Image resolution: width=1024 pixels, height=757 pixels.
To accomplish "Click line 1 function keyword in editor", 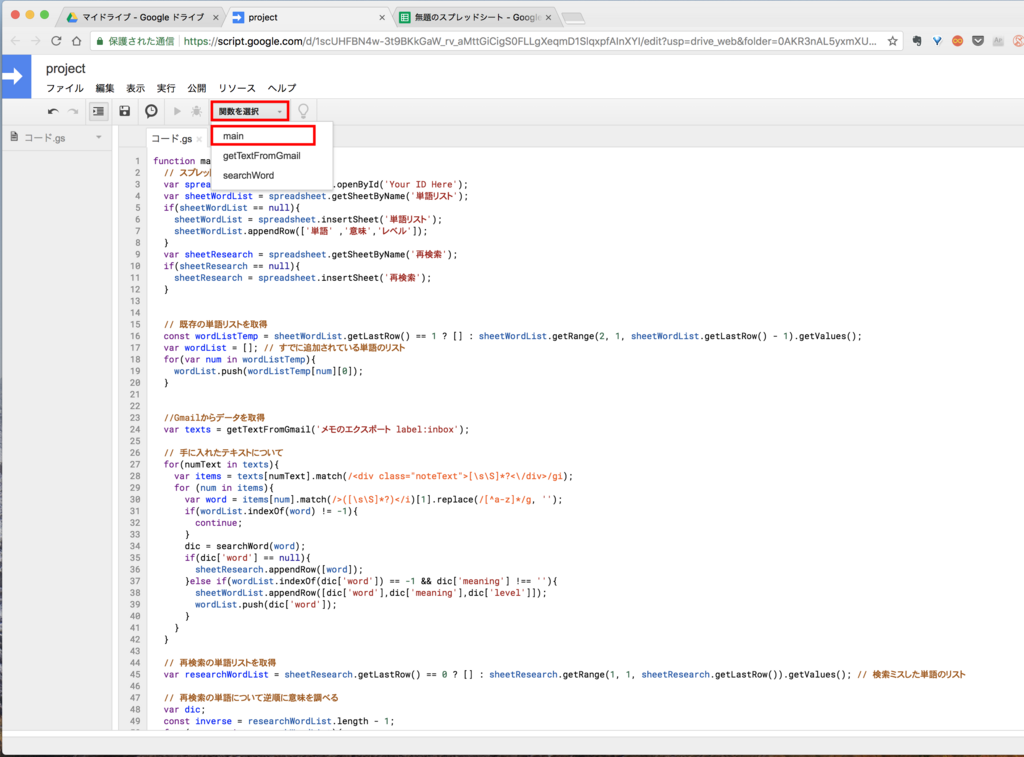I will click(174, 161).
